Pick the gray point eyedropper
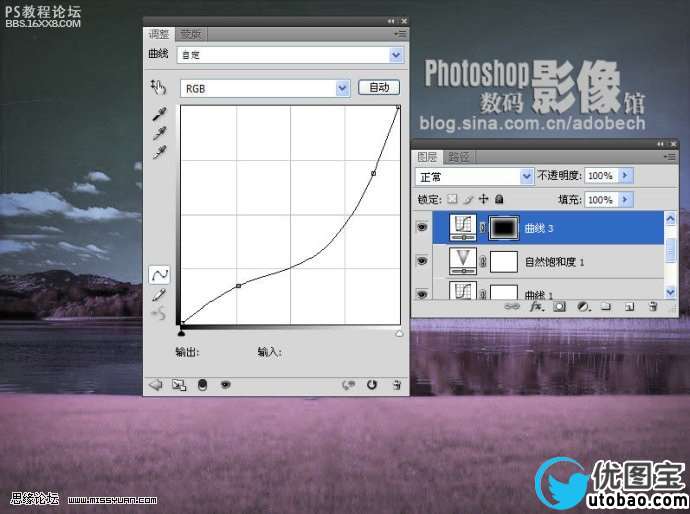Image resolution: width=690 pixels, height=514 pixels. click(159, 133)
